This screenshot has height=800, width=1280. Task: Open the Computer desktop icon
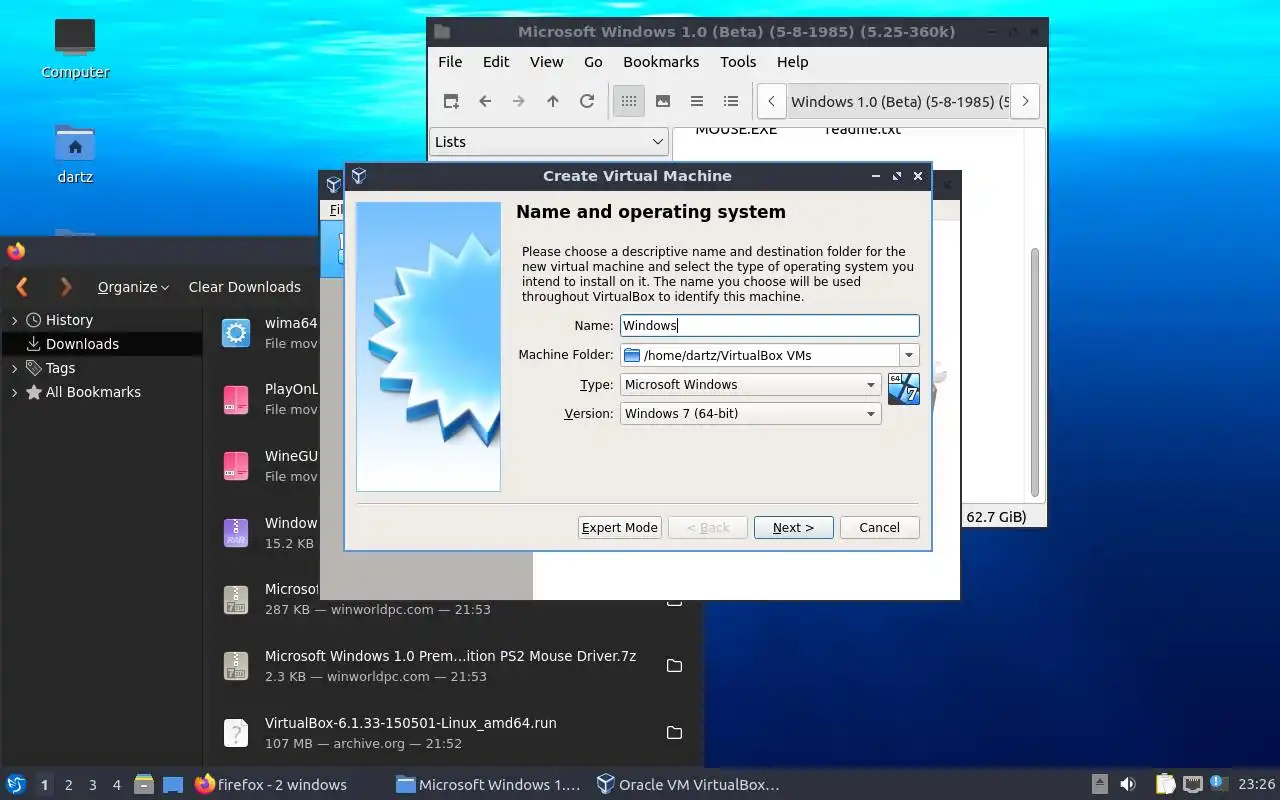tap(75, 47)
